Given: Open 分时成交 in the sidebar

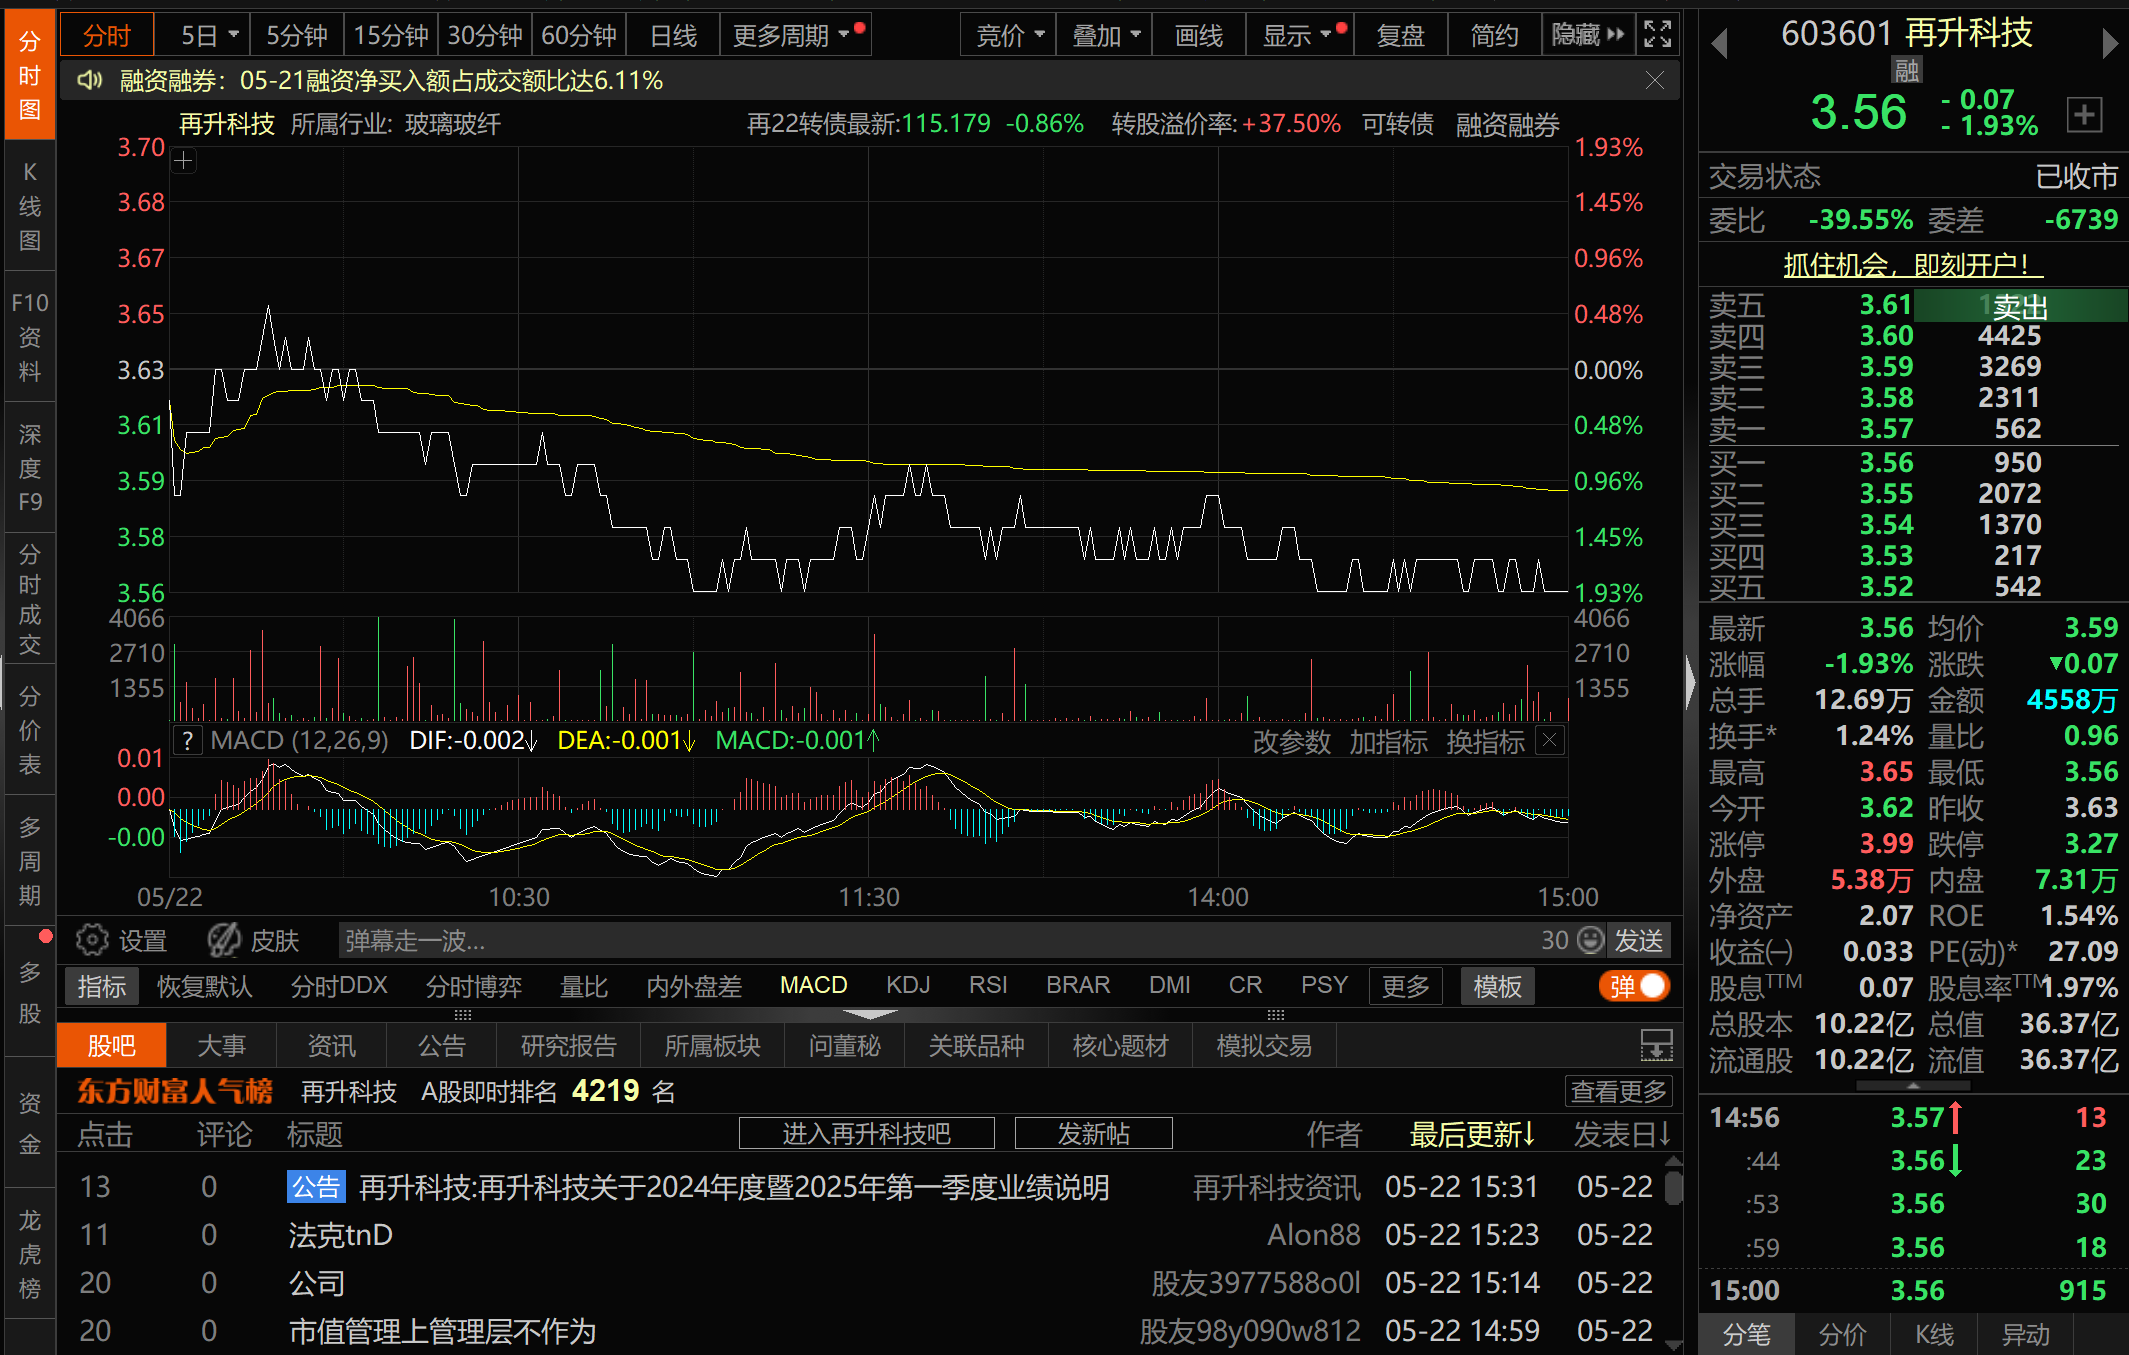Looking at the screenshot, I should (30, 599).
